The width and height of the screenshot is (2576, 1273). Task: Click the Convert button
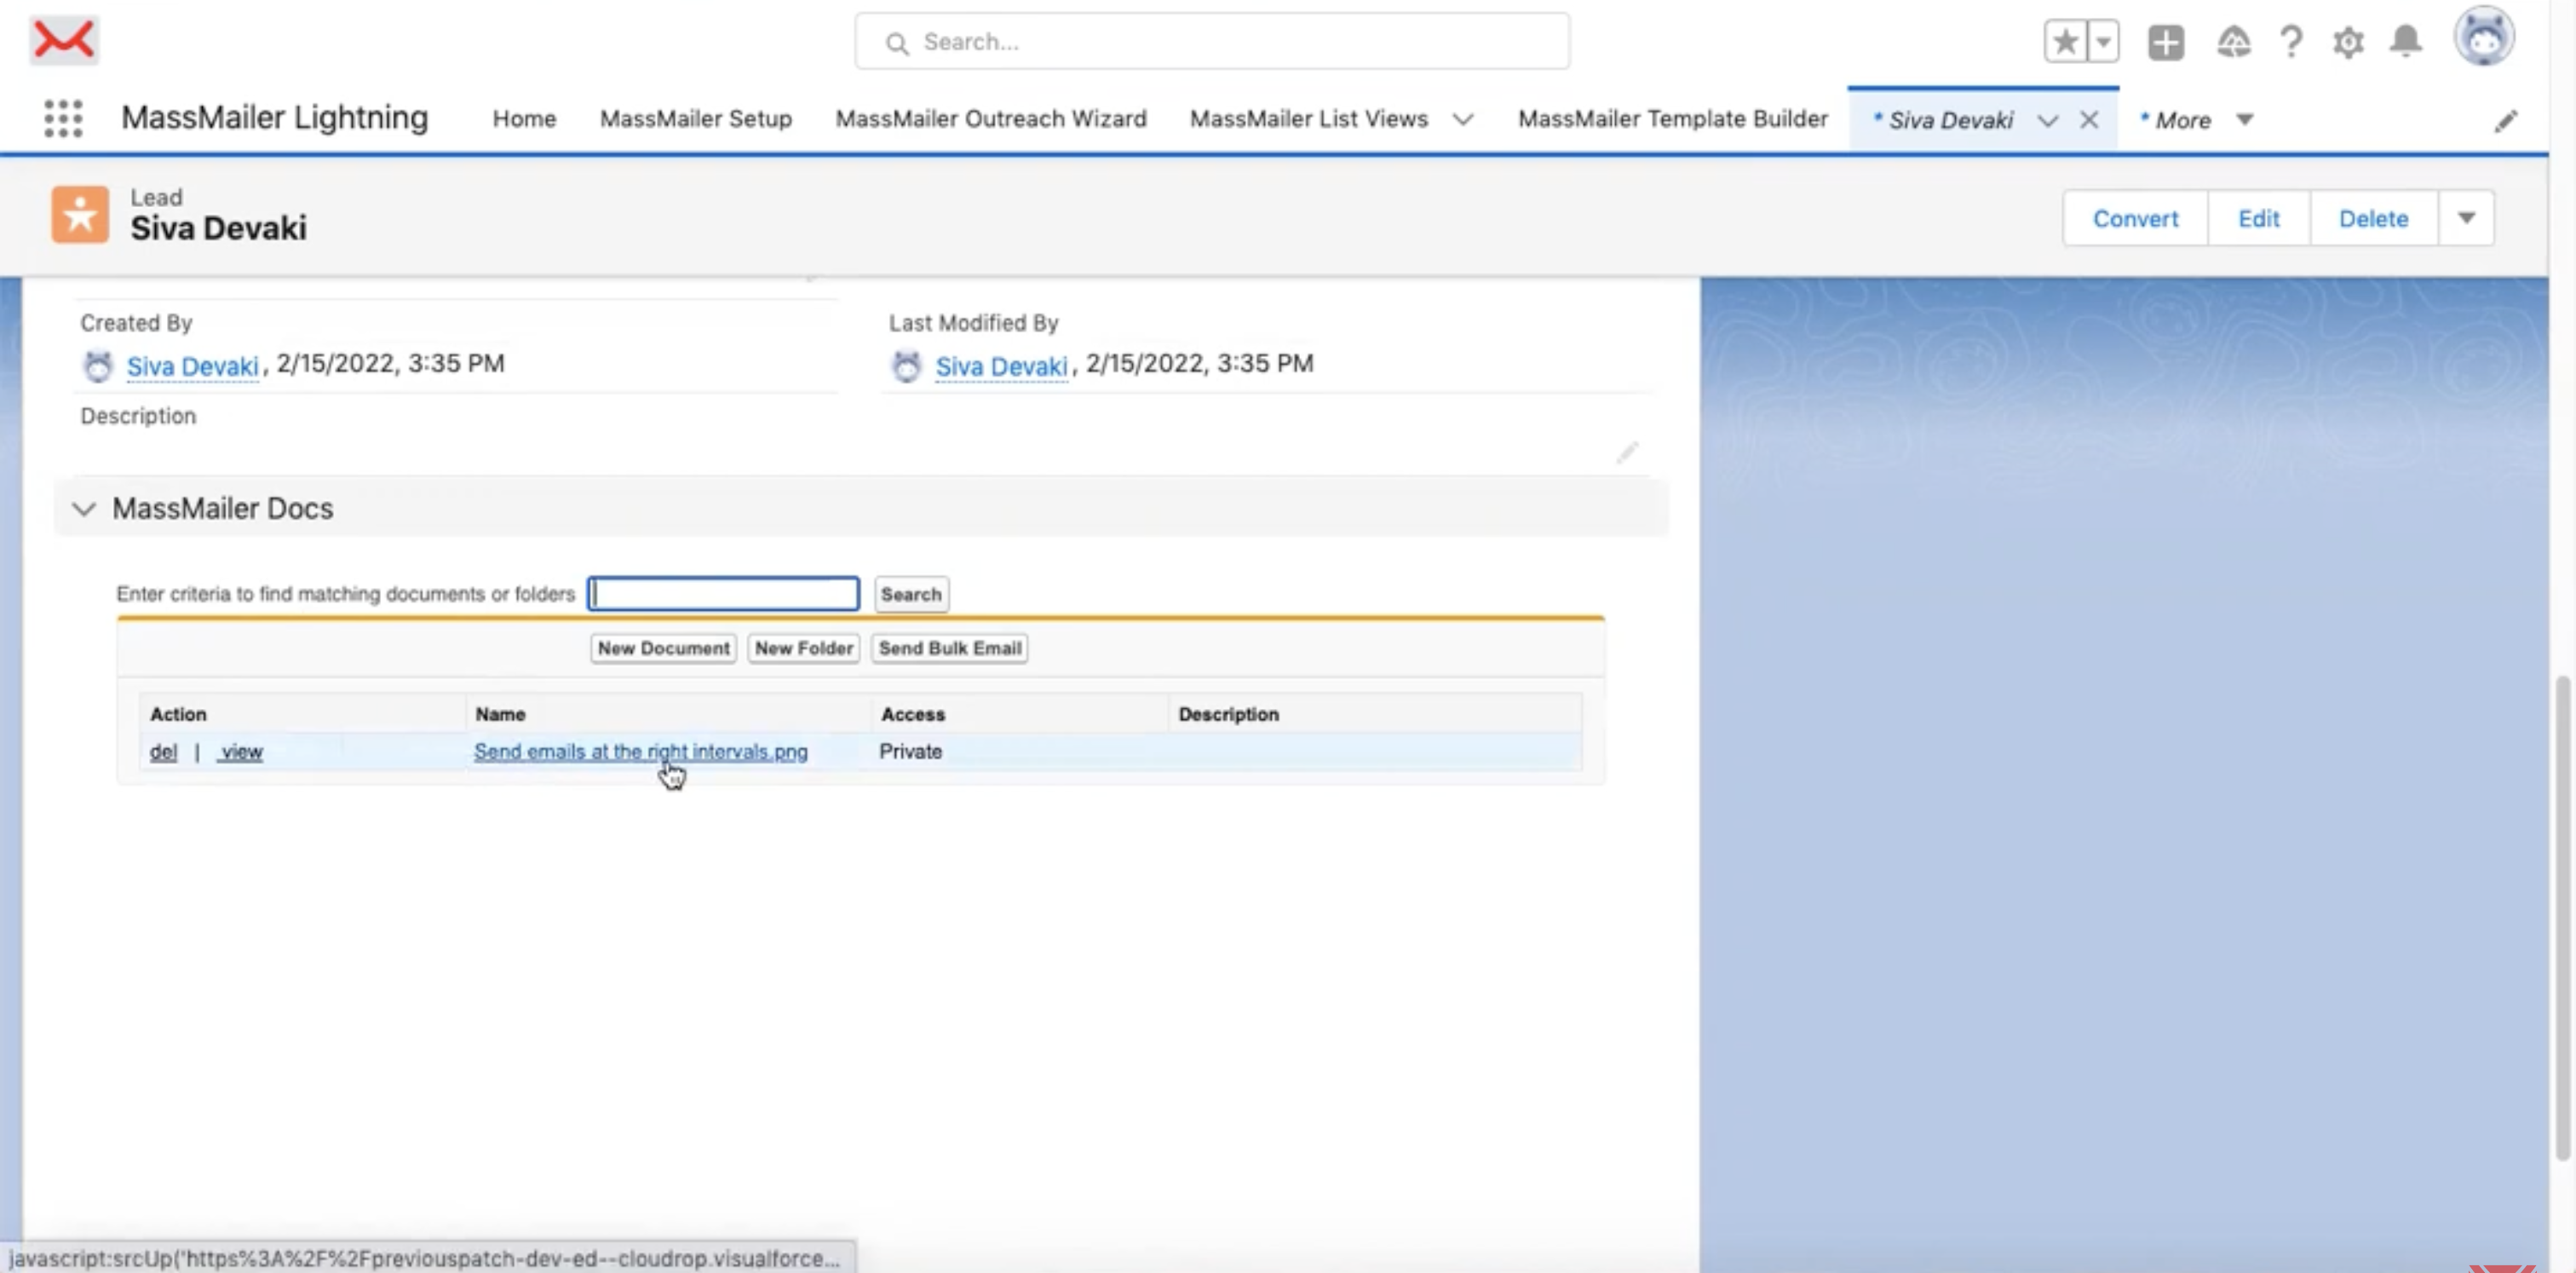tap(2135, 218)
